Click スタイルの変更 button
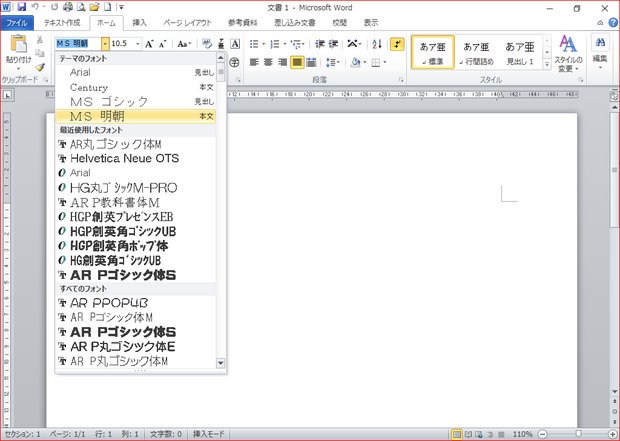The height and width of the screenshot is (441, 620). point(568,54)
